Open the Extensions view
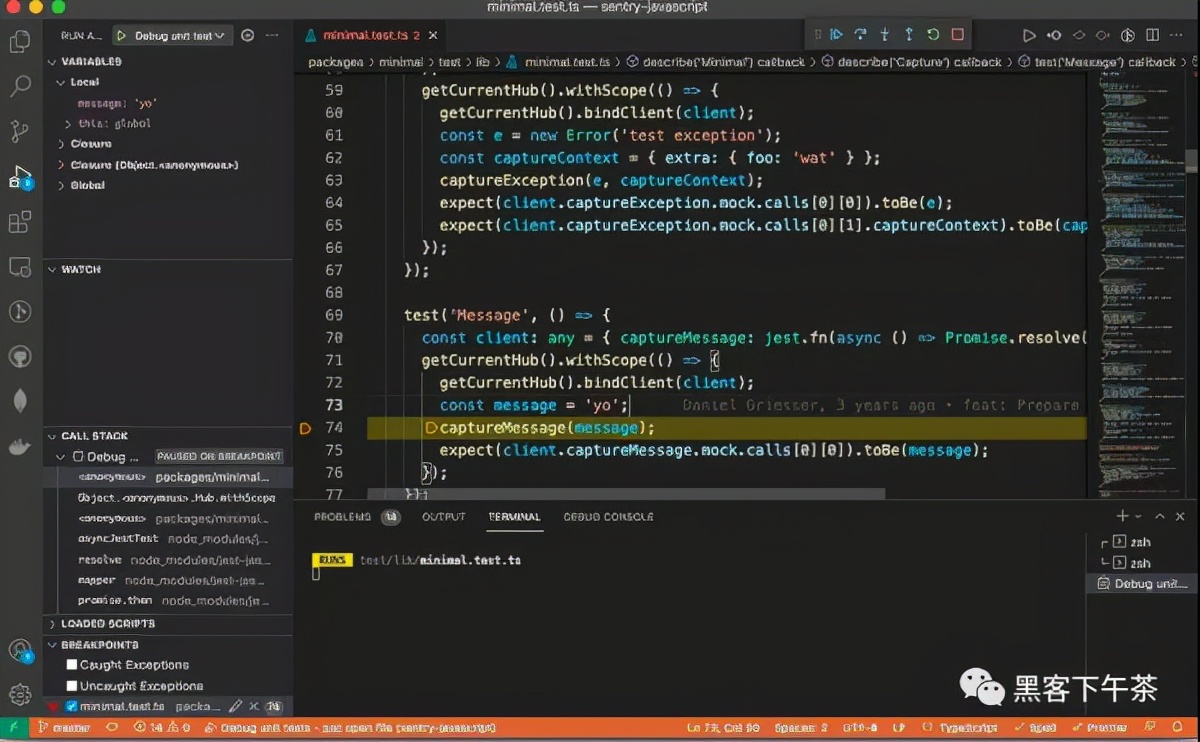The height and width of the screenshot is (742, 1200). click(19, 222)
